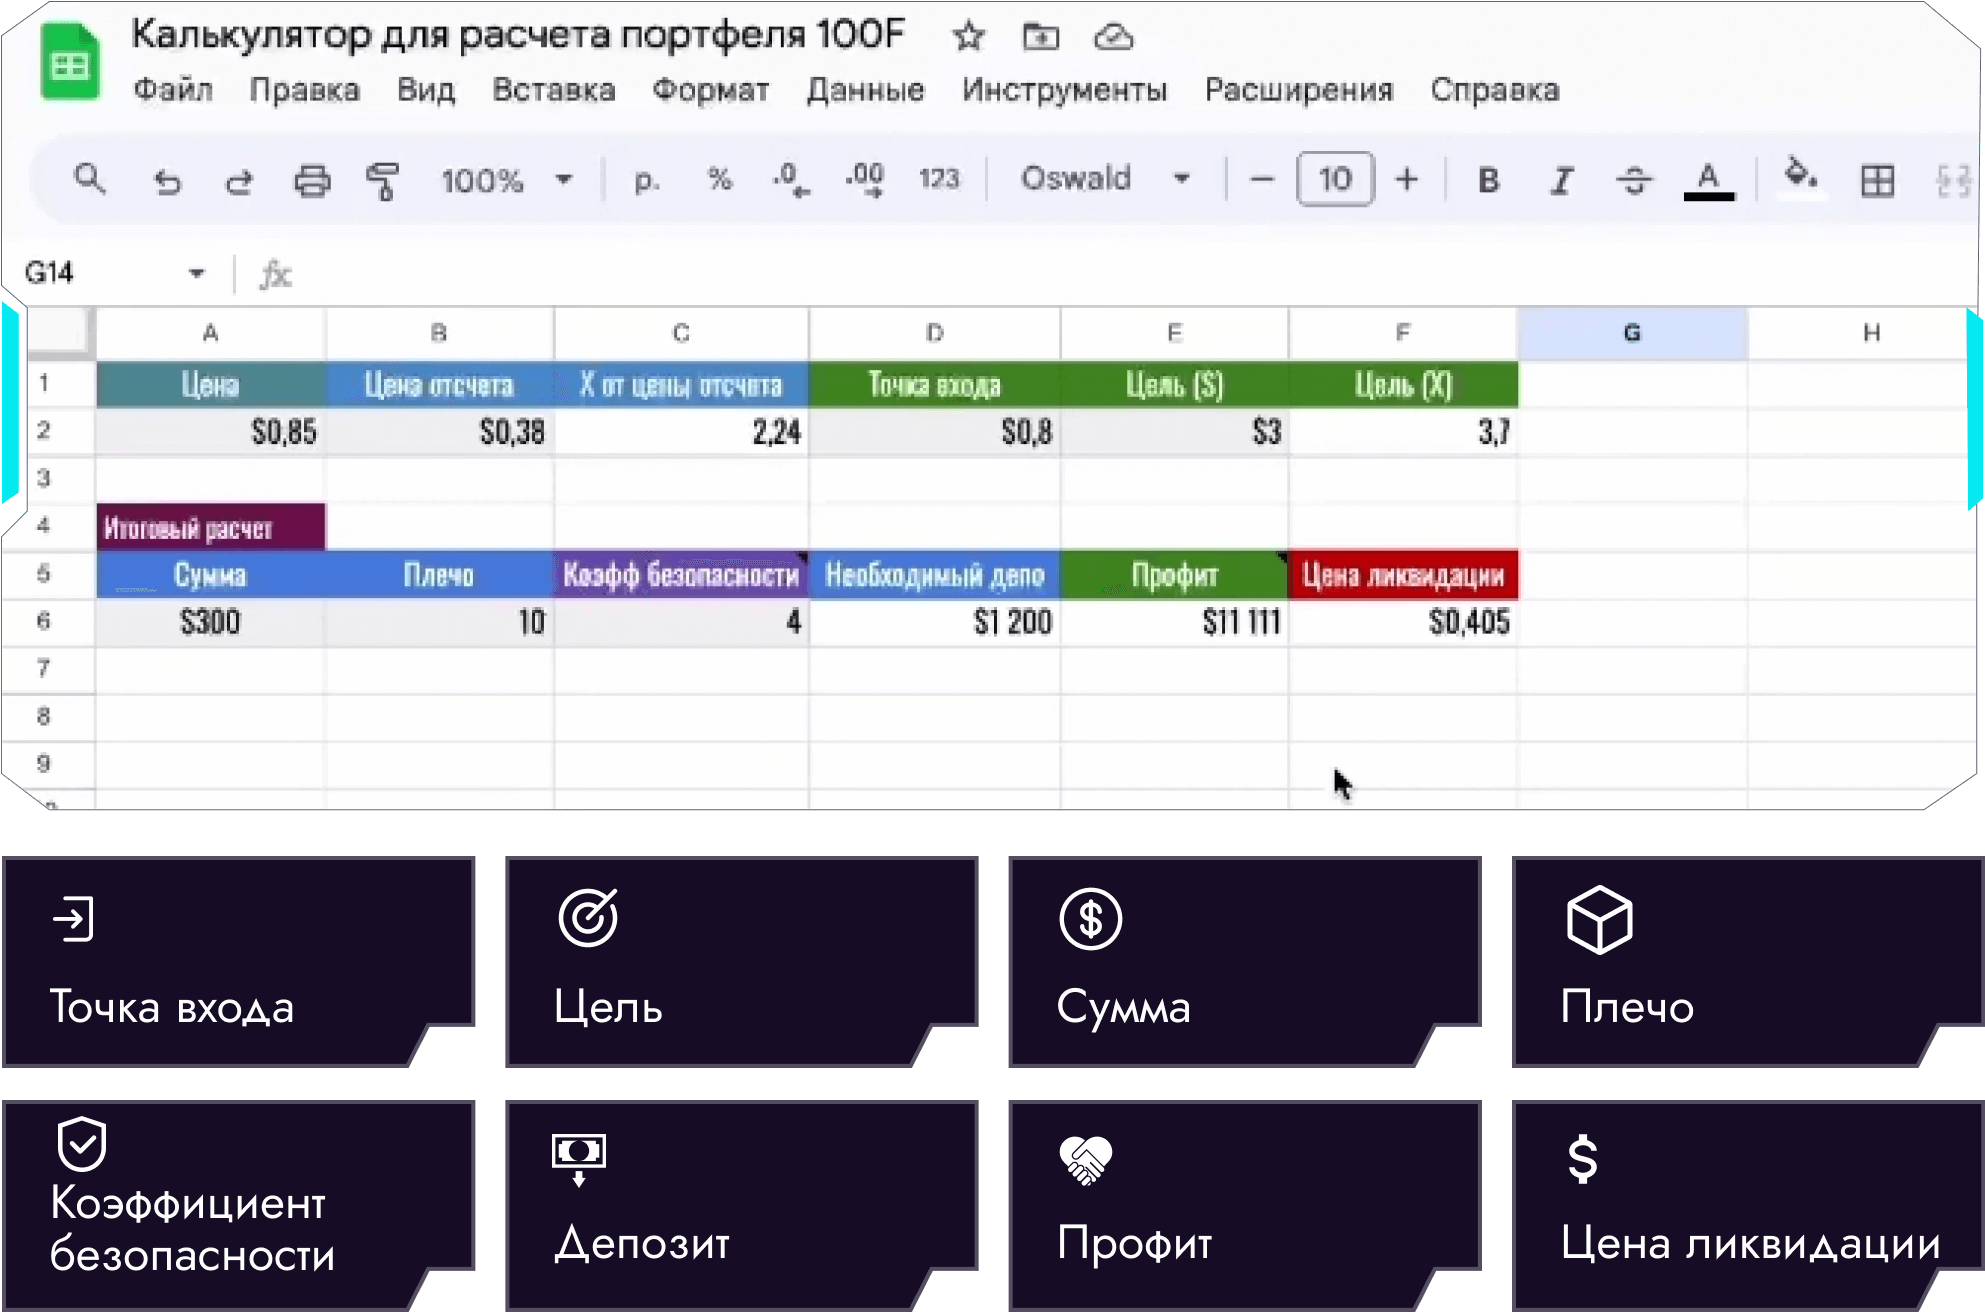Open the Oswald font dropdown
This screenshot has width=1985, height=1312.
point(1182,180)
